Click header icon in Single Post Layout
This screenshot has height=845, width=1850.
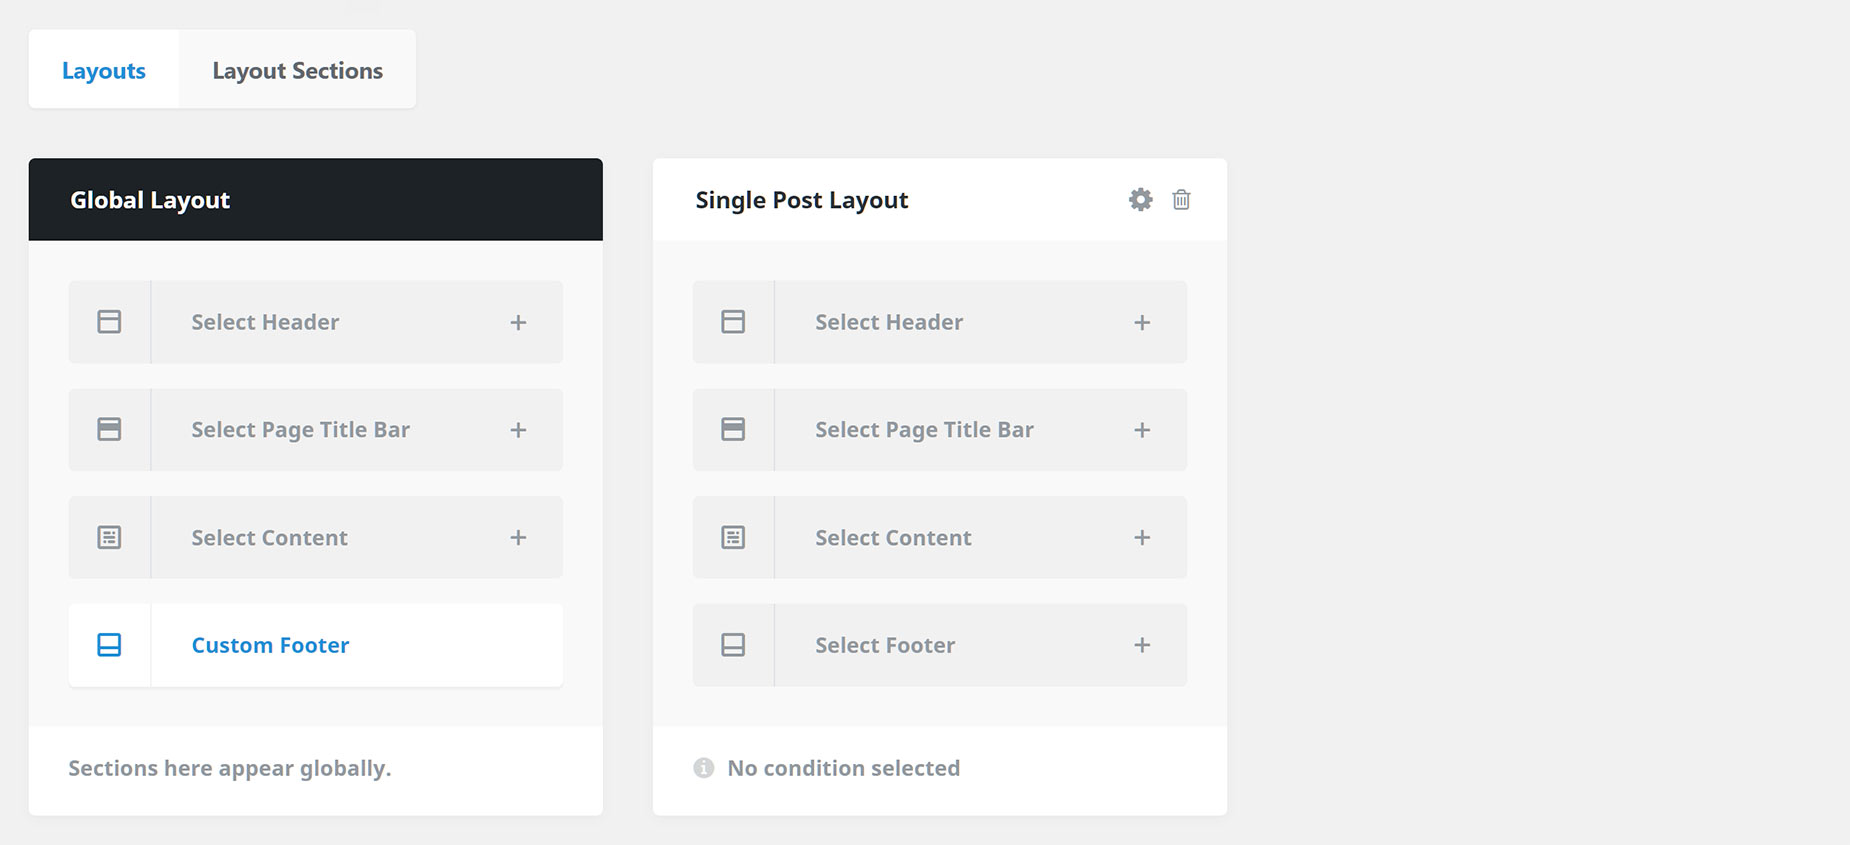[733, 322]
